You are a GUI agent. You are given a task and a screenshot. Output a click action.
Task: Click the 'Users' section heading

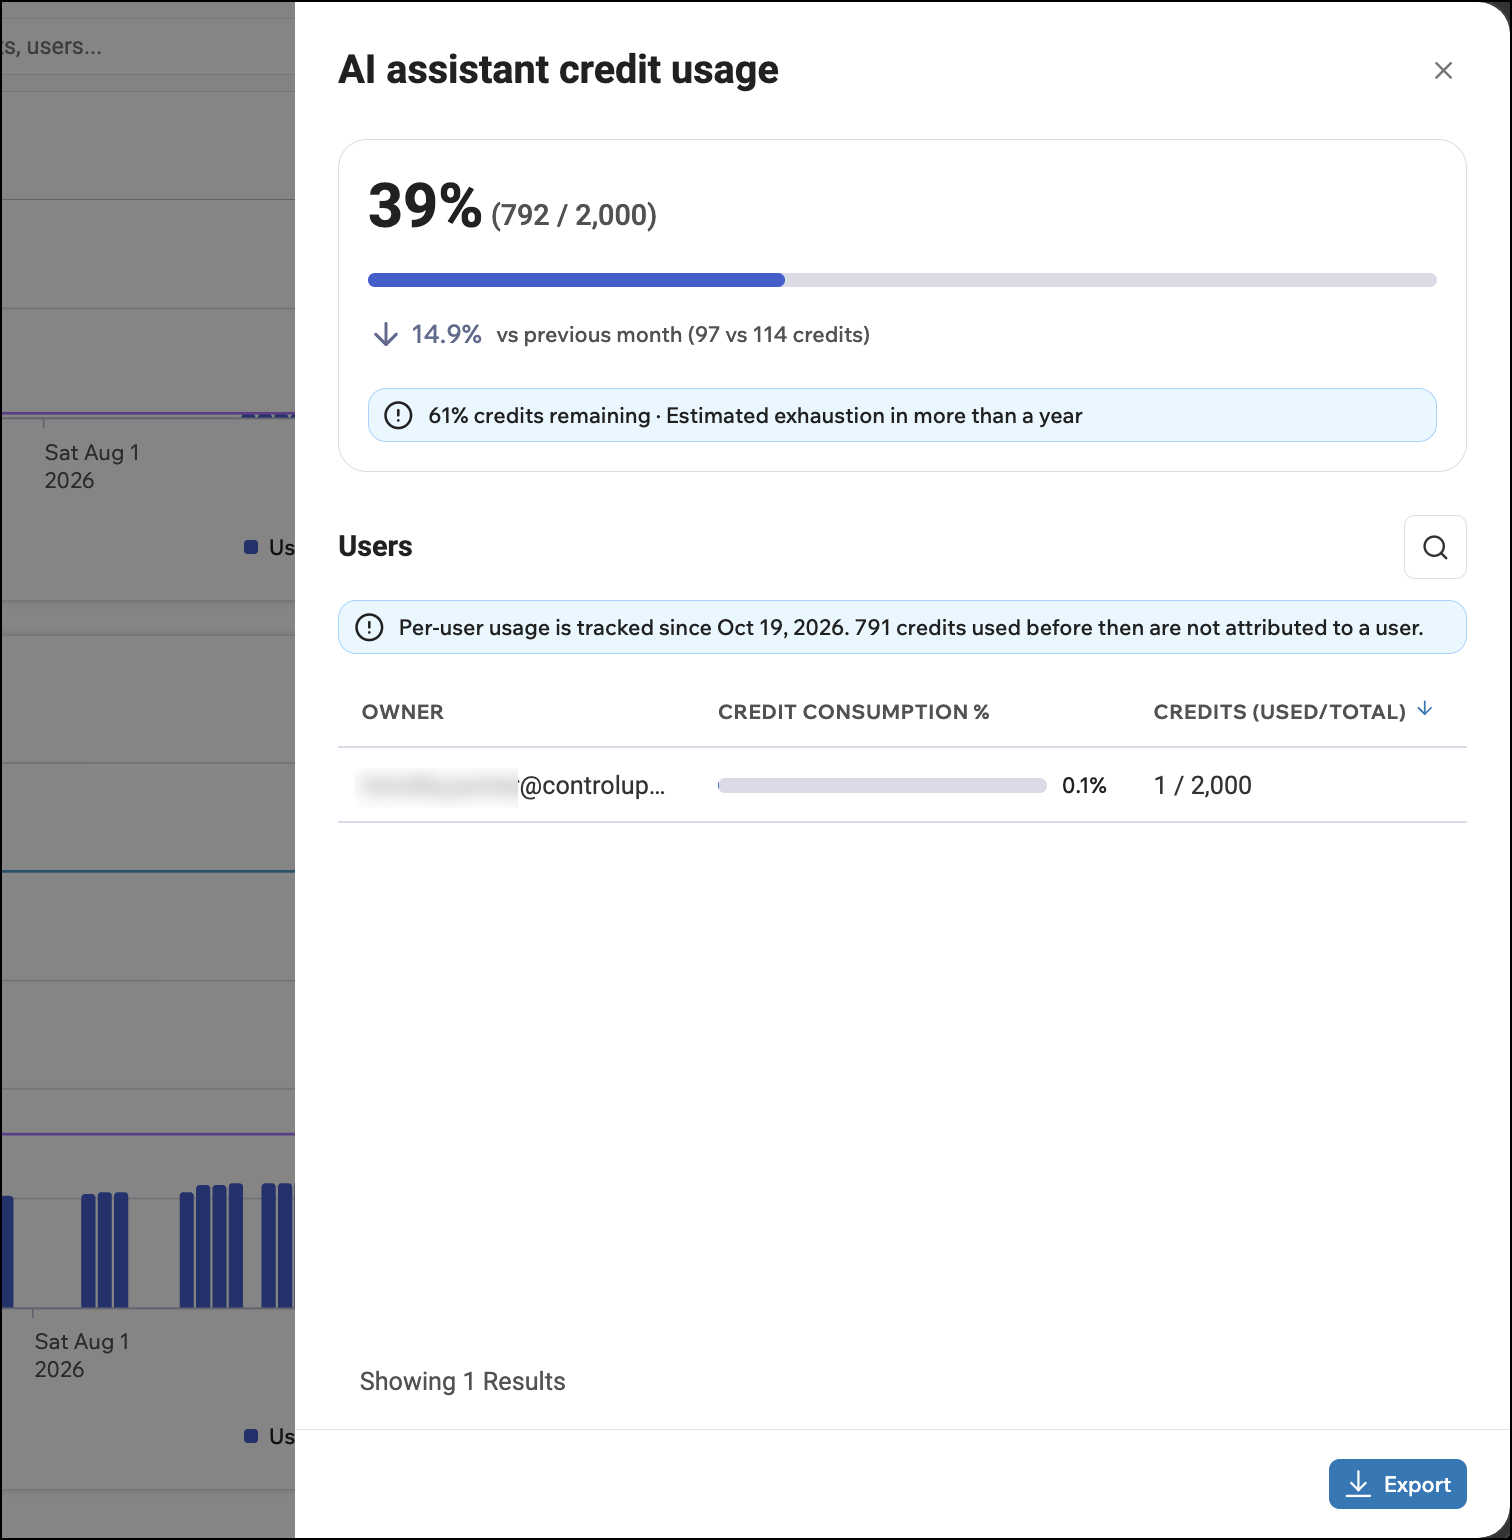[375, 546]
